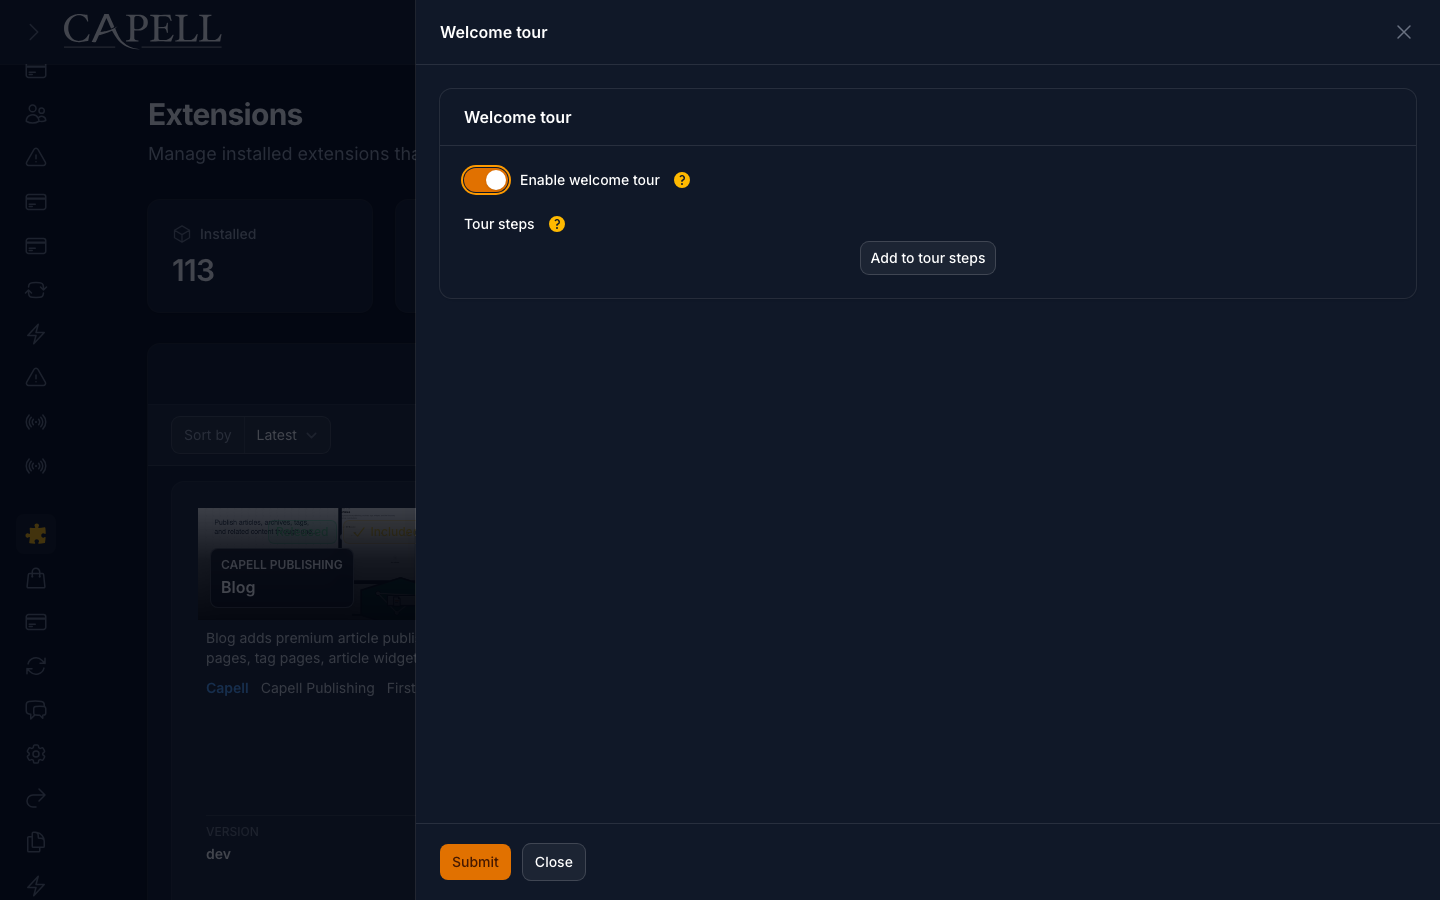Click the Welcome tour section heading in the card
The height and width of the screenshot is (900, 1440).
518,117
